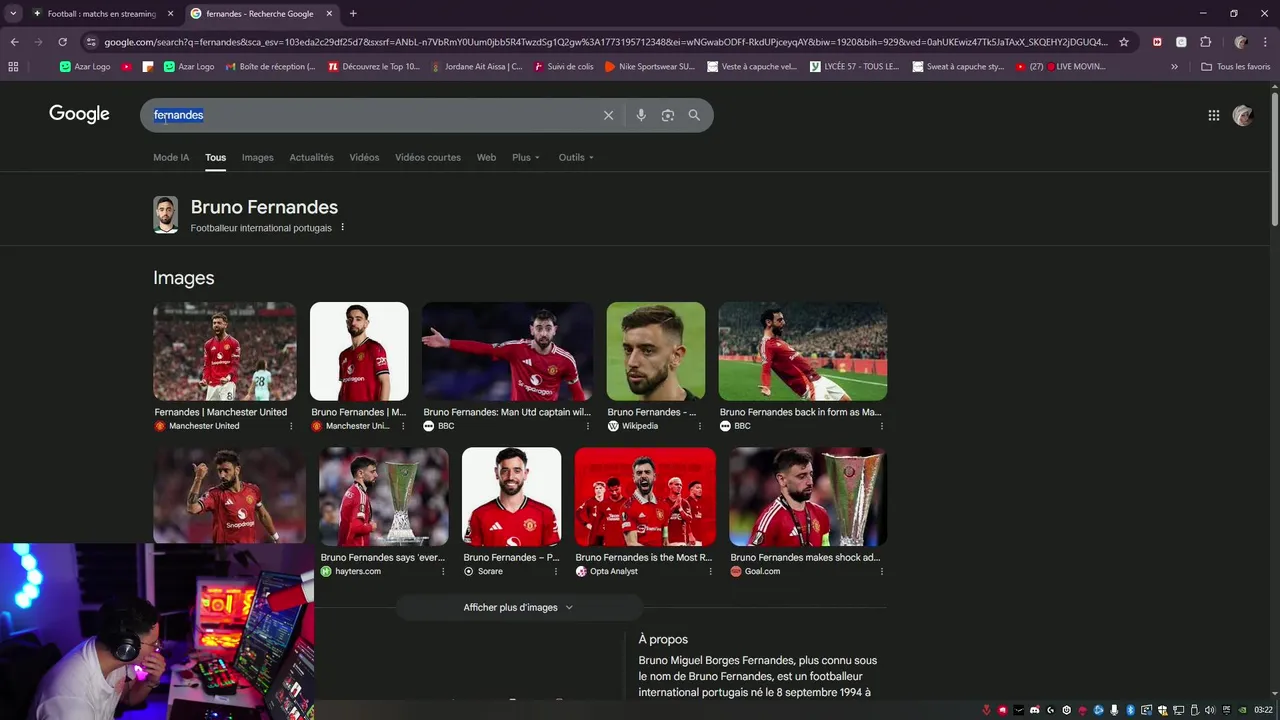The image size is (1280, 720).
Task: Open Discord in the system tray
Action: pos(1035,710)
